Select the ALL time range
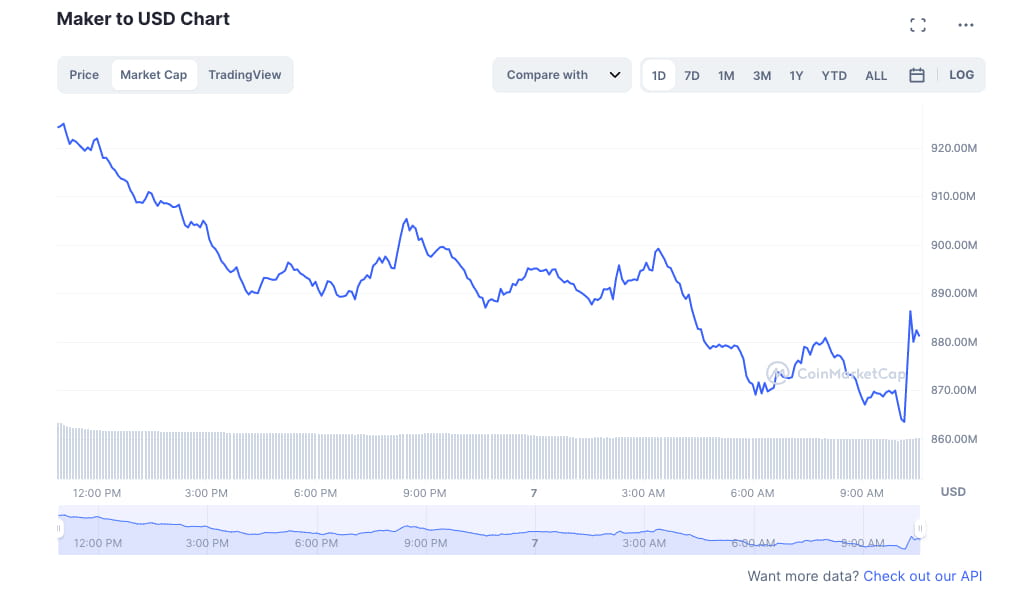Screen dimensions: 1010x599 click(876, 75)
